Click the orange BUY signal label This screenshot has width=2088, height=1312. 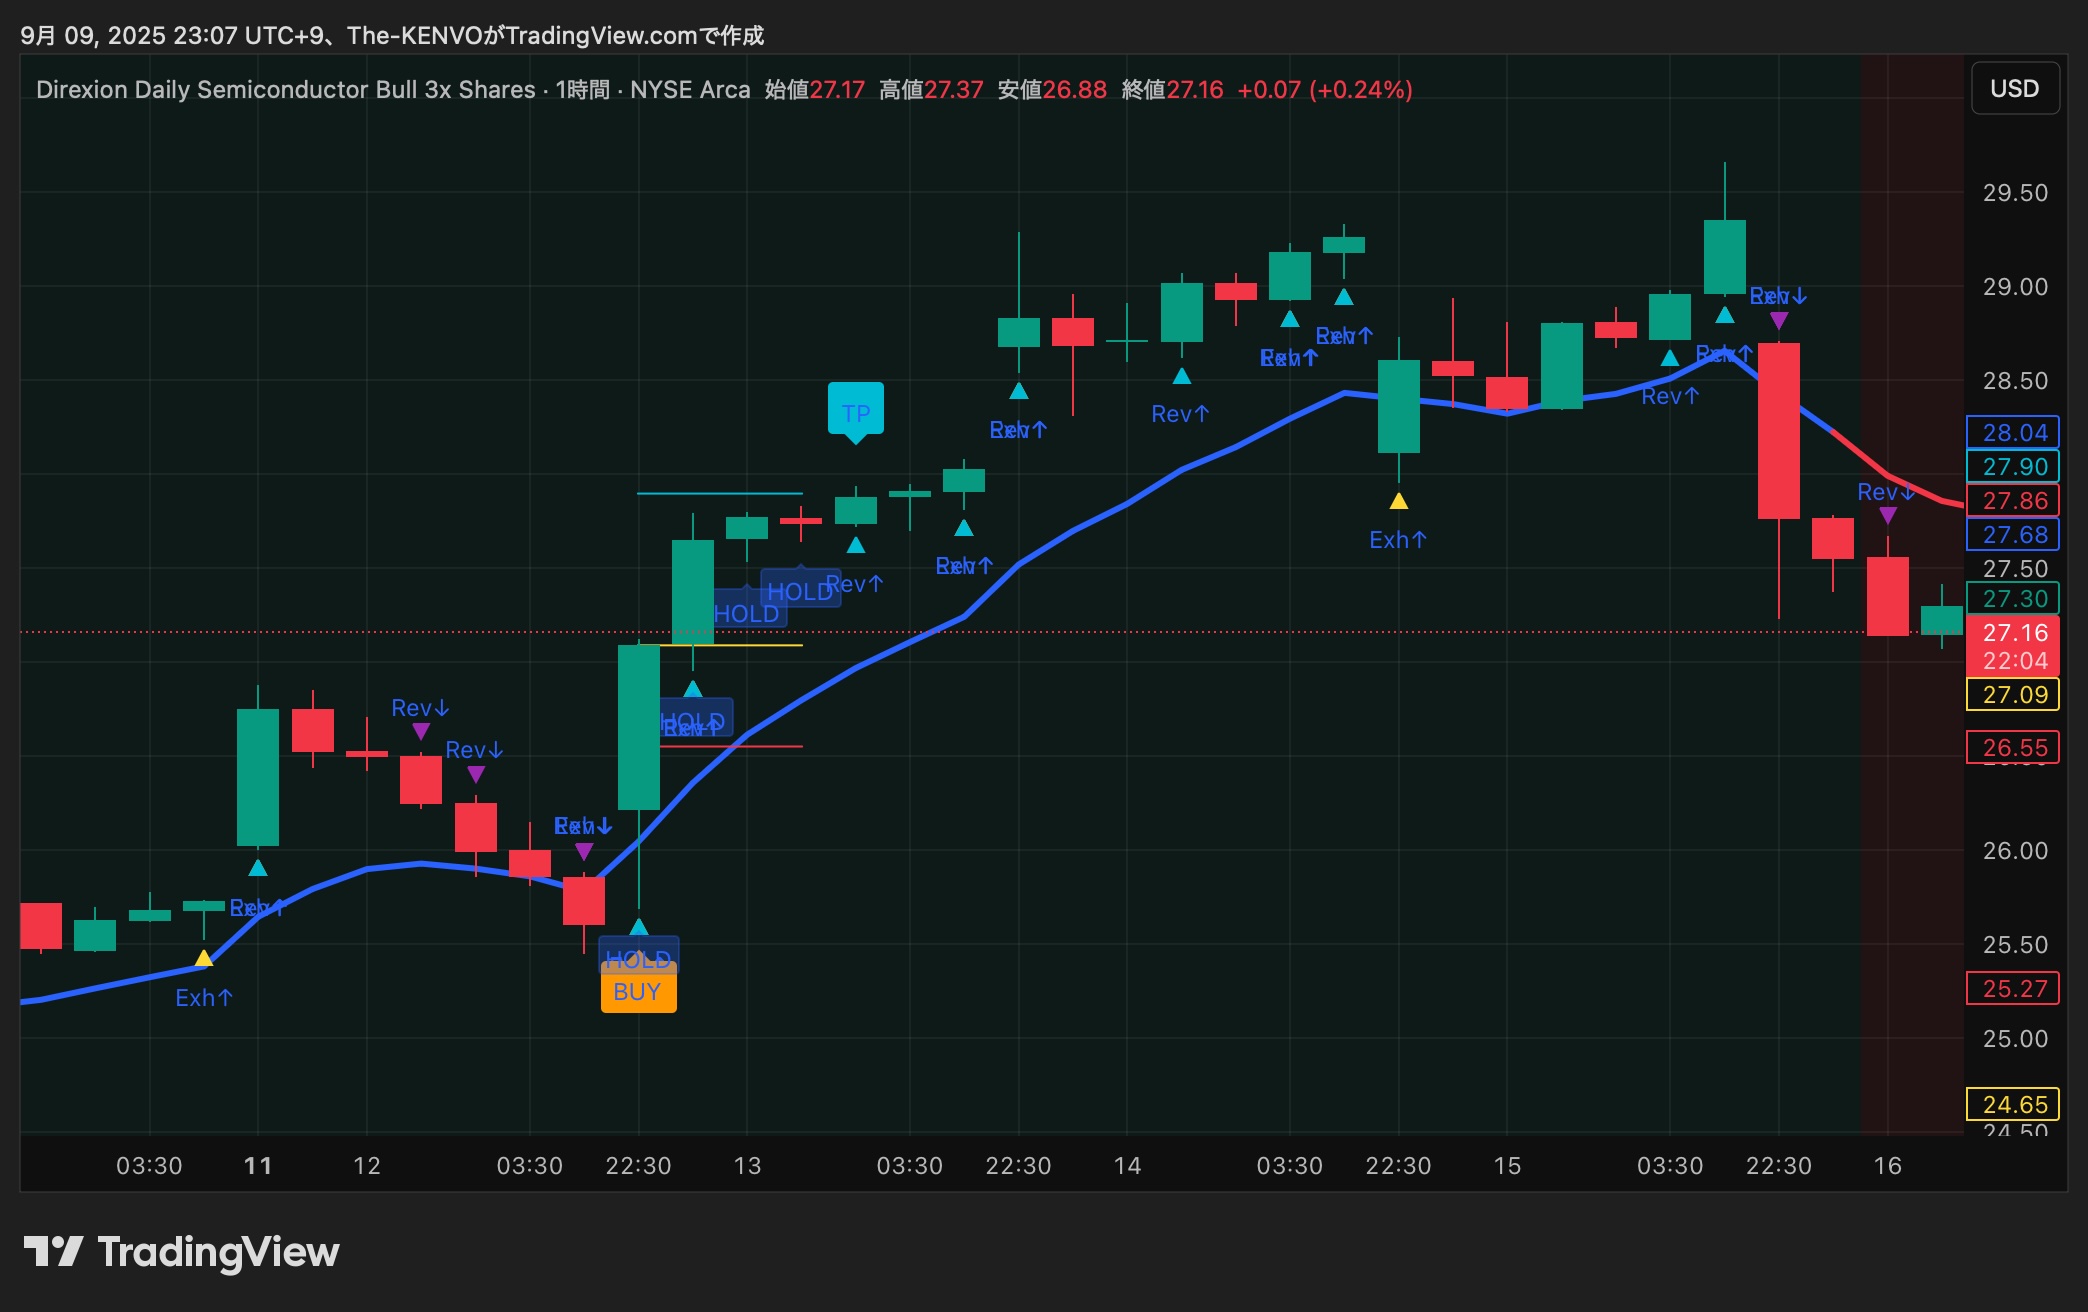pos(638,992)
